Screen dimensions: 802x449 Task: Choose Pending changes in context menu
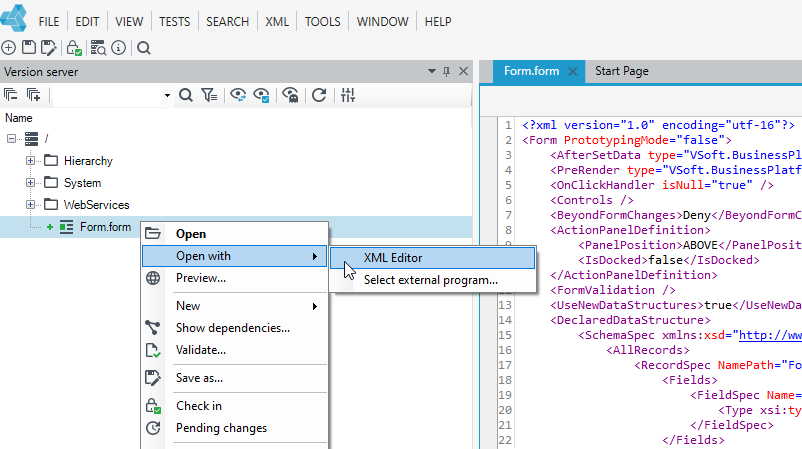(x=235, y=428)
